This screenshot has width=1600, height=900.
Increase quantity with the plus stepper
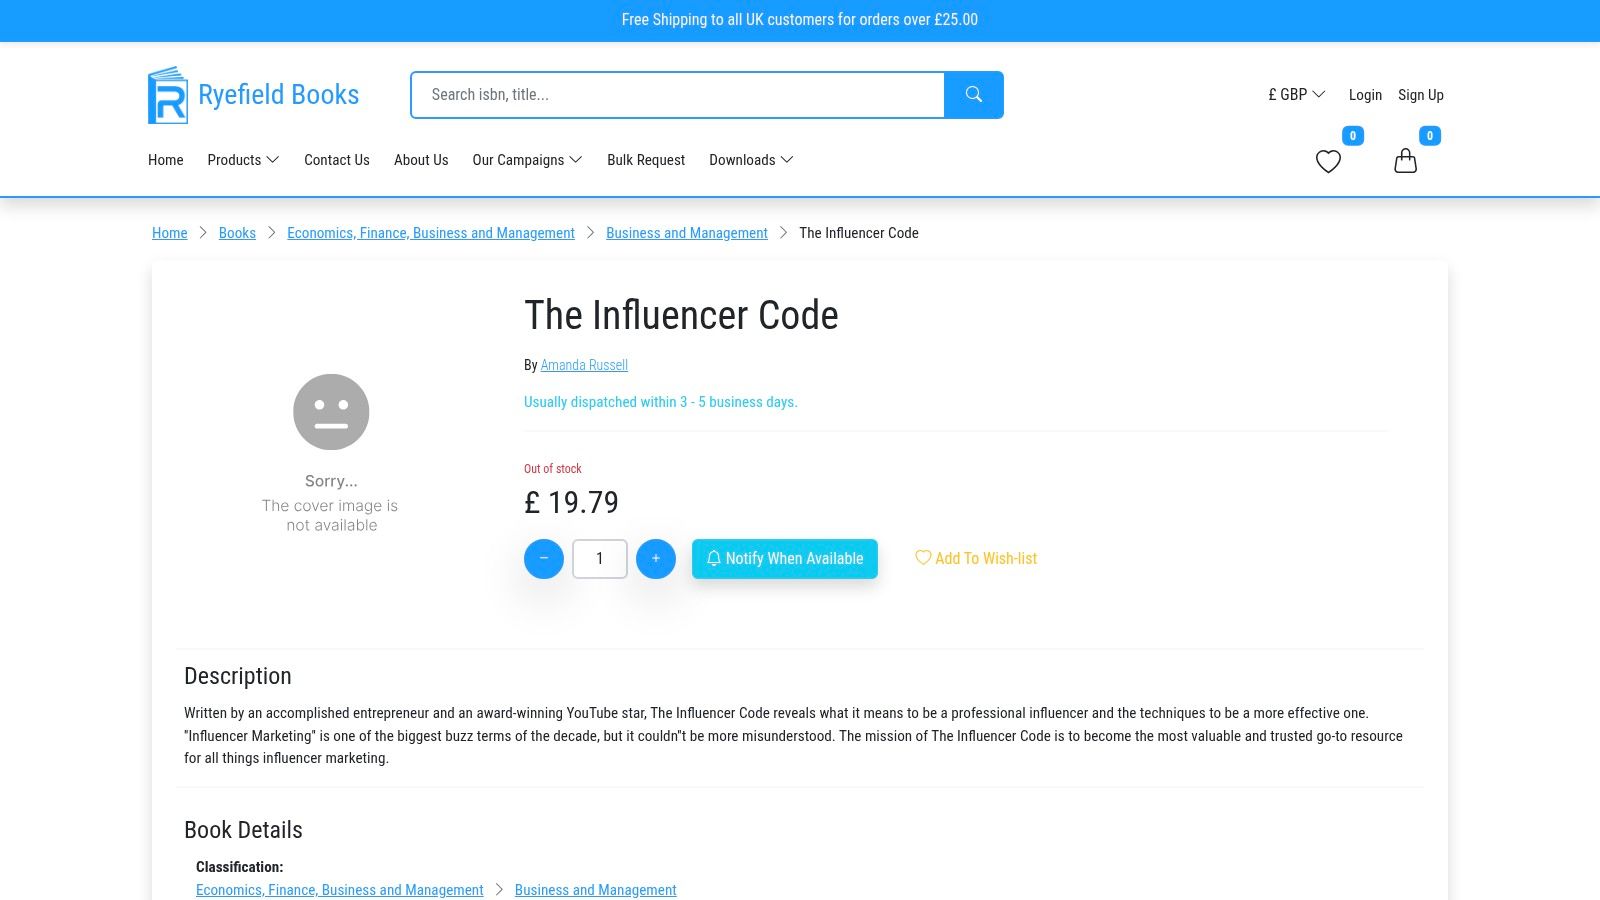click(x=656, y=559)
